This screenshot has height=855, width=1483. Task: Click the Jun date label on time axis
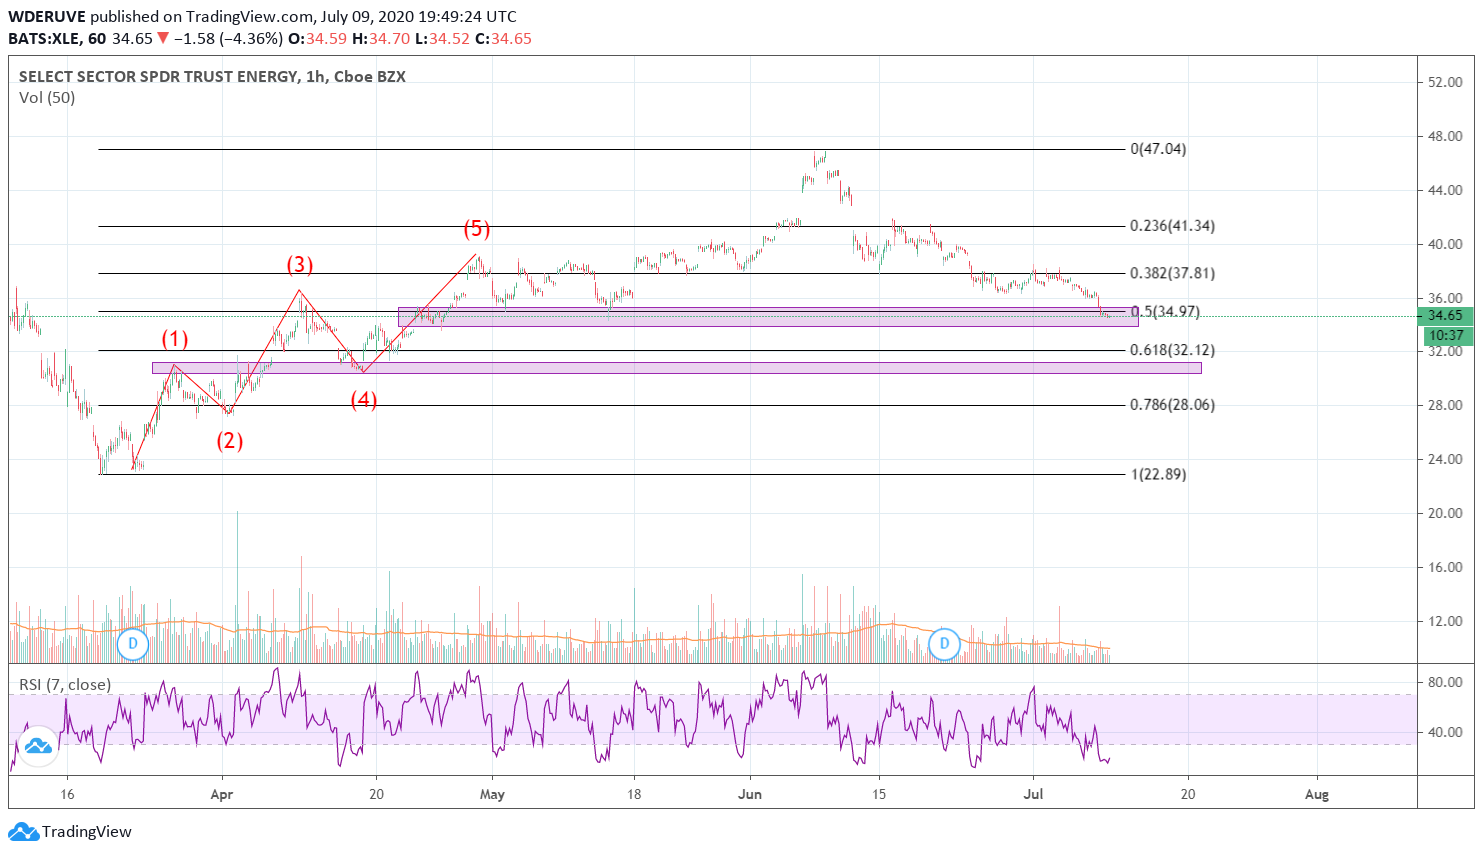pyautogui.click(x=750, y=795)
